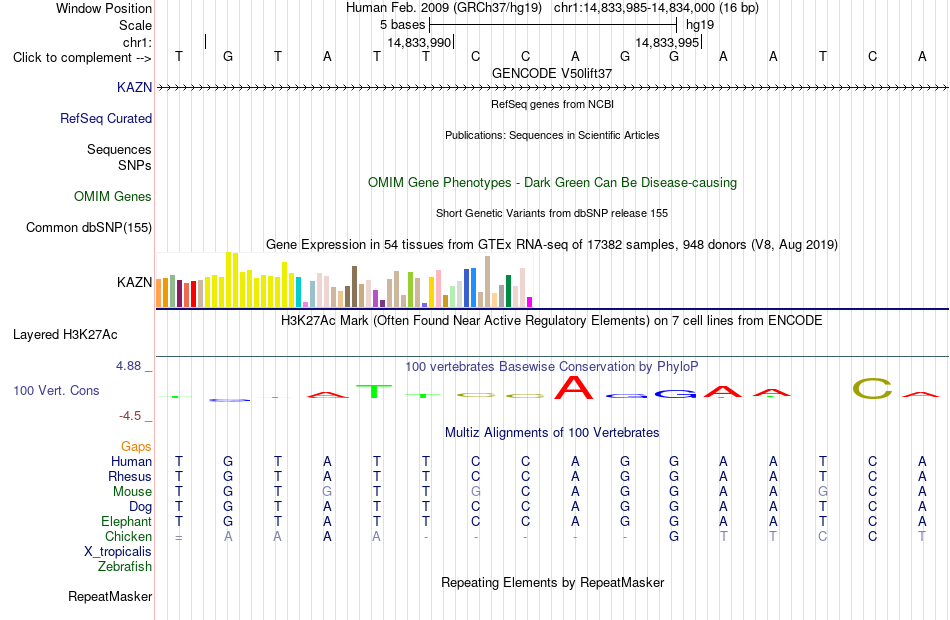
Task: Select the Rhesus alignment row label
Action: 130,477
